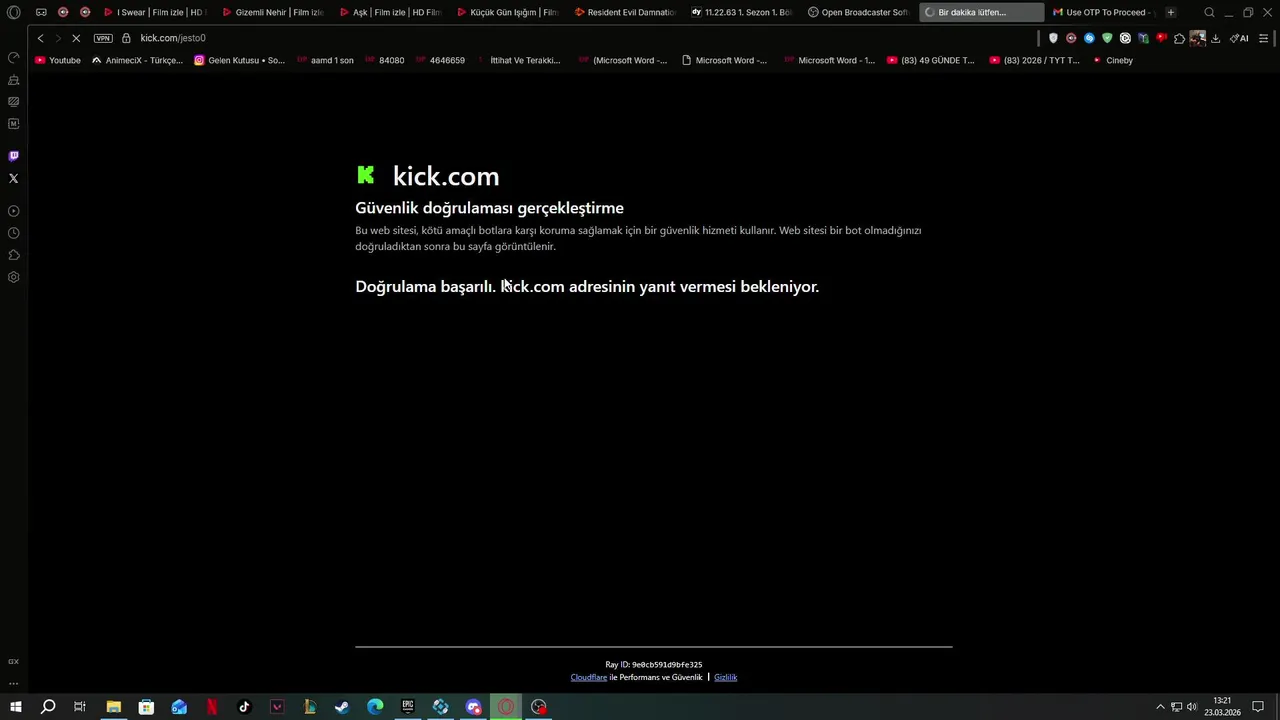The image size is (1280, 720).
Task: Click the Ray ID text in footer
Action: point(653,664)
